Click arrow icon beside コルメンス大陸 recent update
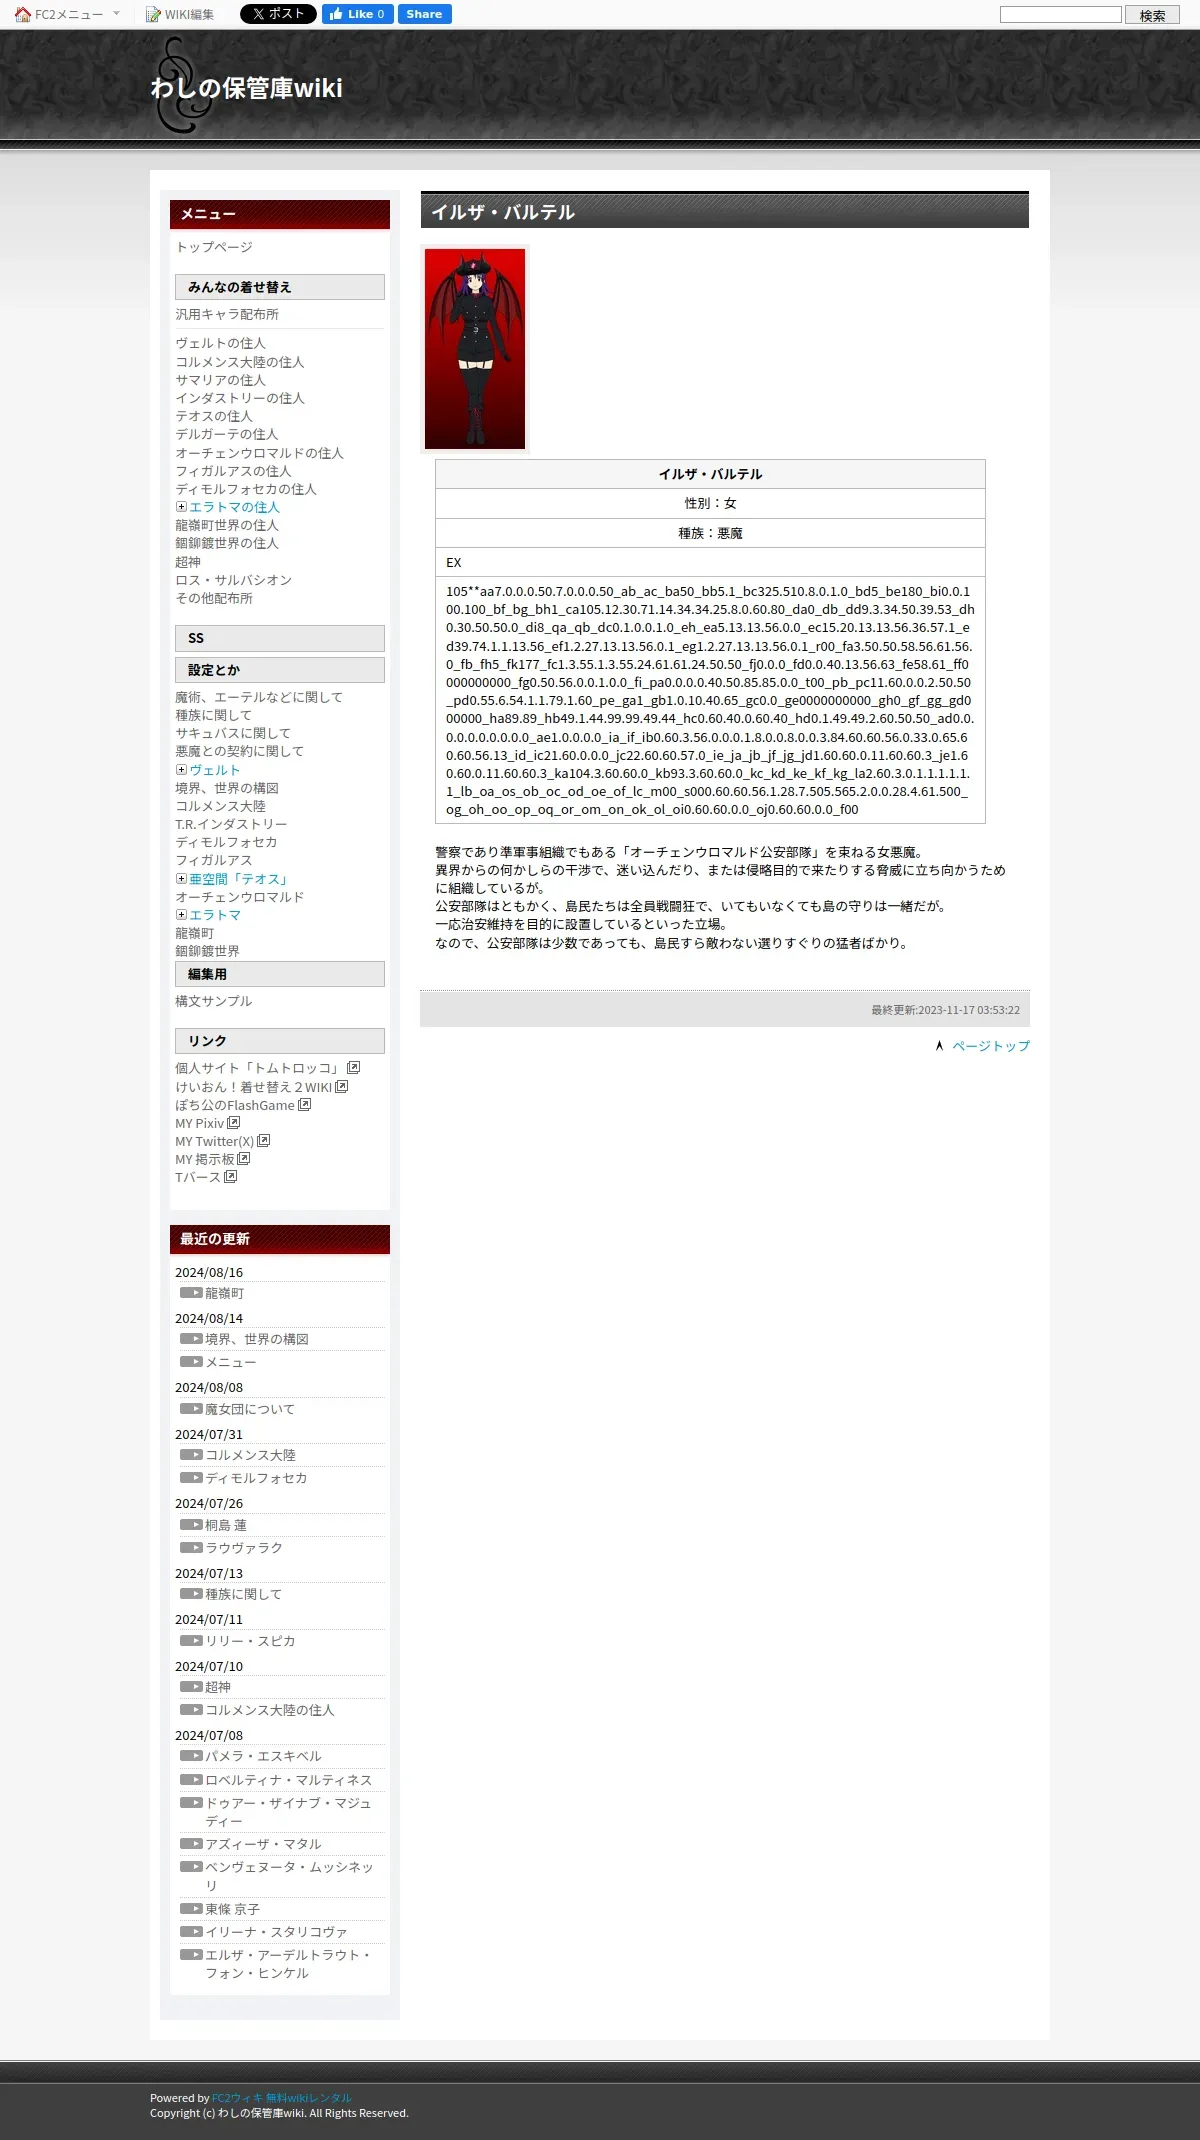Image resolution: width=1200 pixels, height=2140 pixels. [x=191, y=1455]
